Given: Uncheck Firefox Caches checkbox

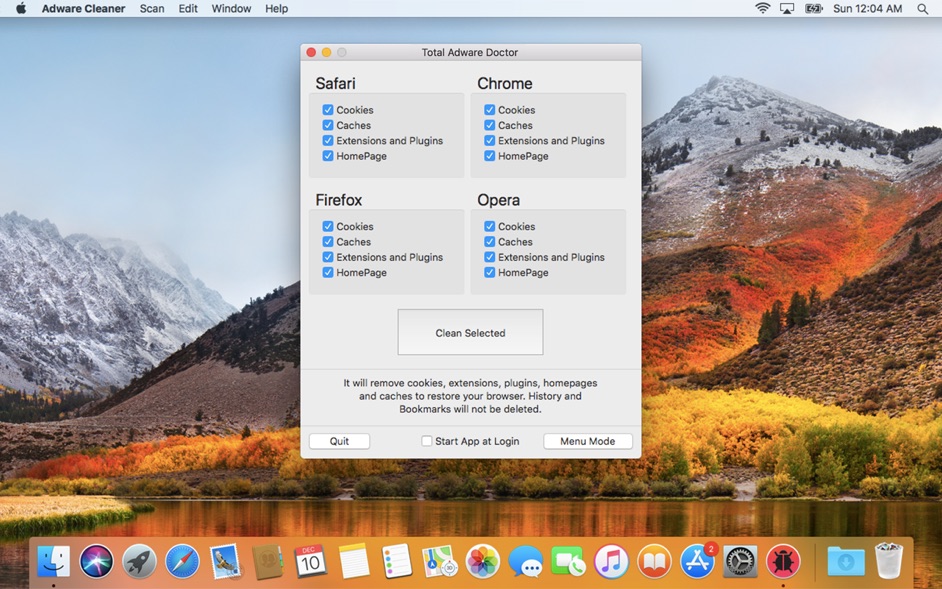Looking at the screenshot, I should coord(327,242).
